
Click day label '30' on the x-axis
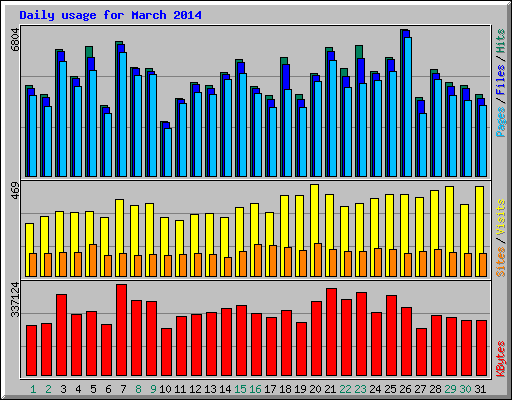click(465, 389)
